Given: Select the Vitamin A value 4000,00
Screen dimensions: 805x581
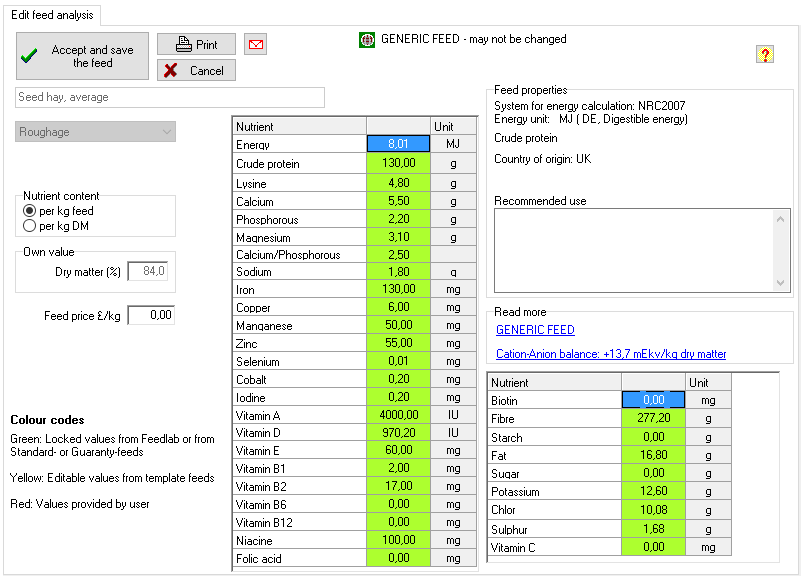Looking at the screenshot, I should click(x=398, y=415).
